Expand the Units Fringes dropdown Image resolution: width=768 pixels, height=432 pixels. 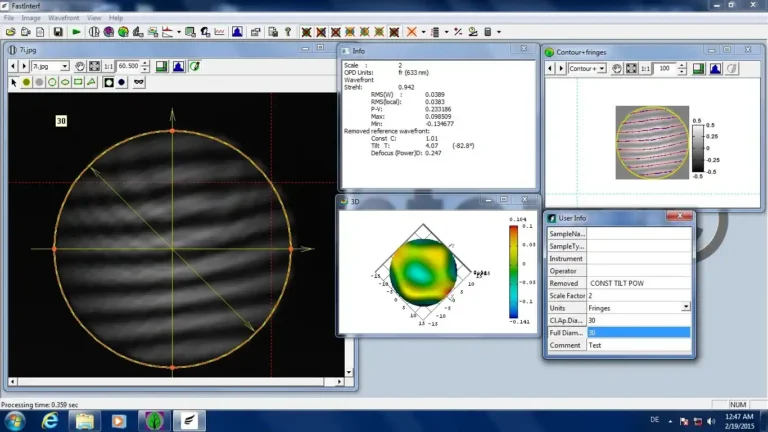(686, 307)
